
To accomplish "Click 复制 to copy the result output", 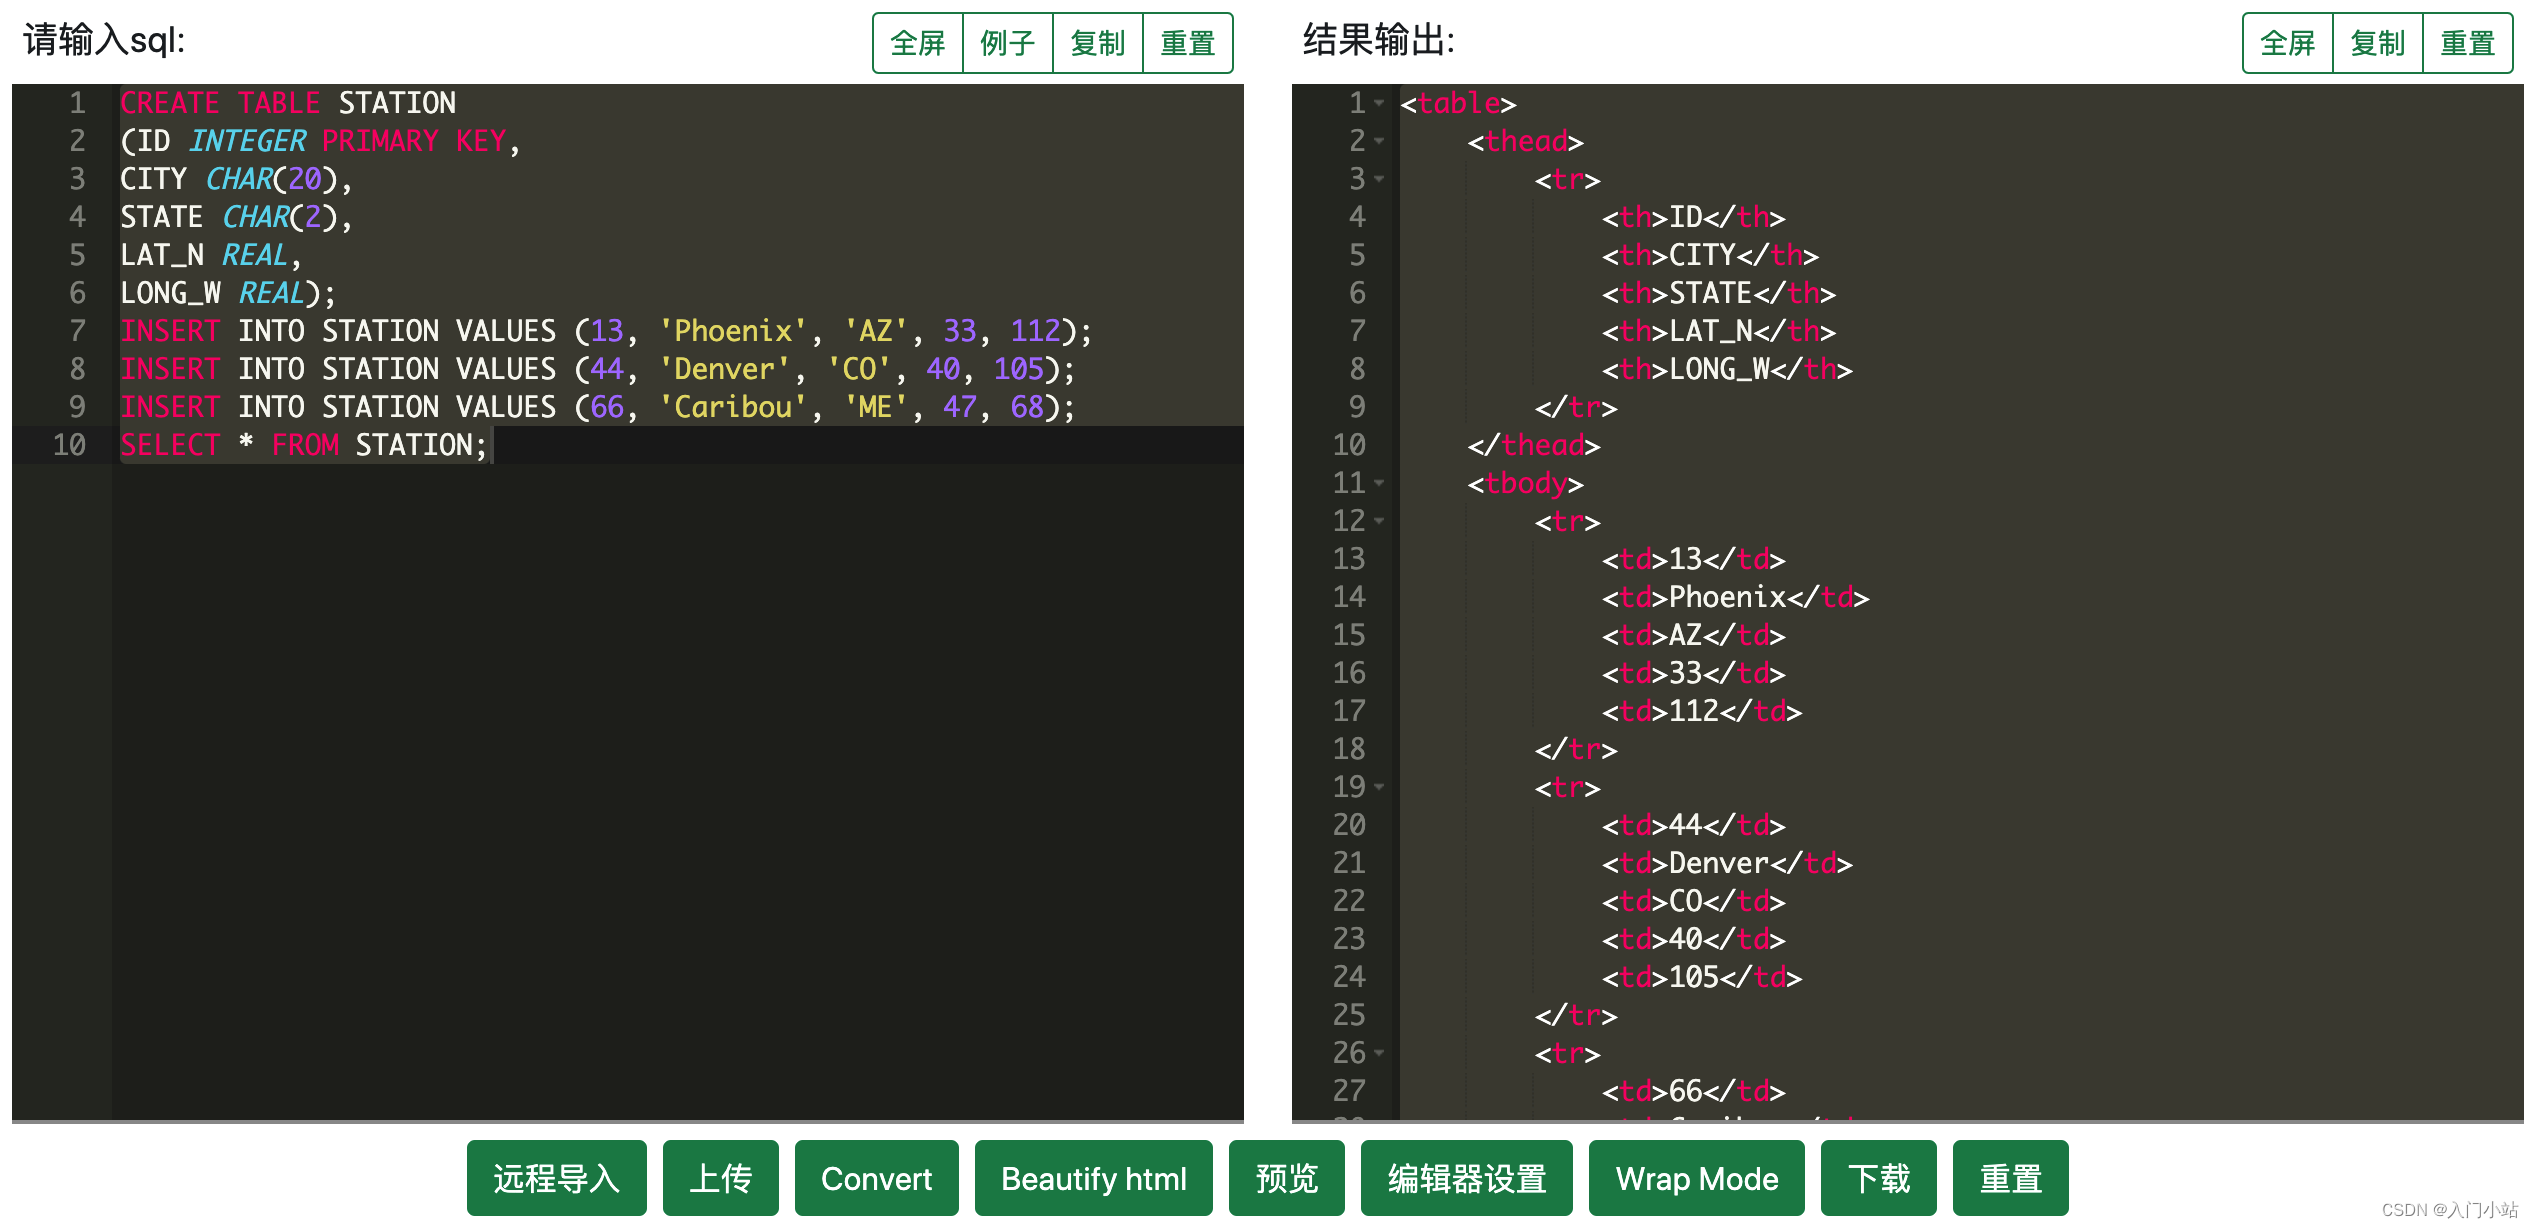I will click(x=2377, y=43).
